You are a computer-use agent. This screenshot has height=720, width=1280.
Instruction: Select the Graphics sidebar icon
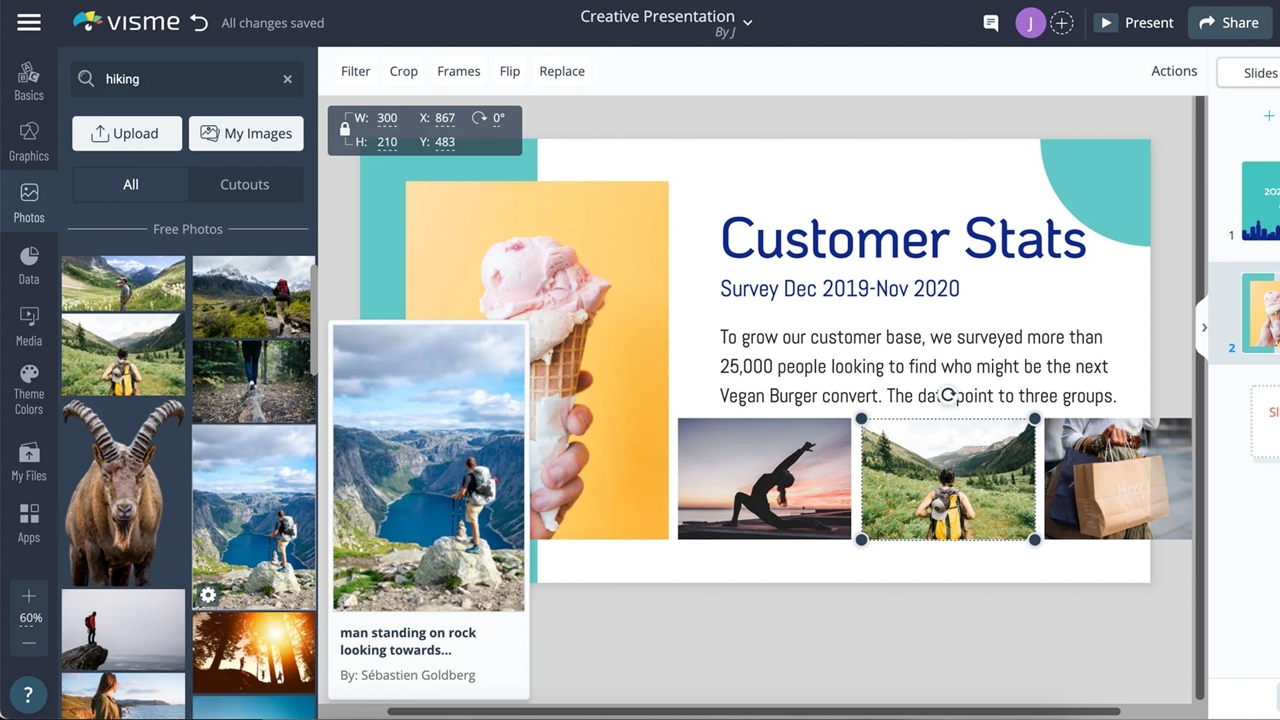pos(28,142)
